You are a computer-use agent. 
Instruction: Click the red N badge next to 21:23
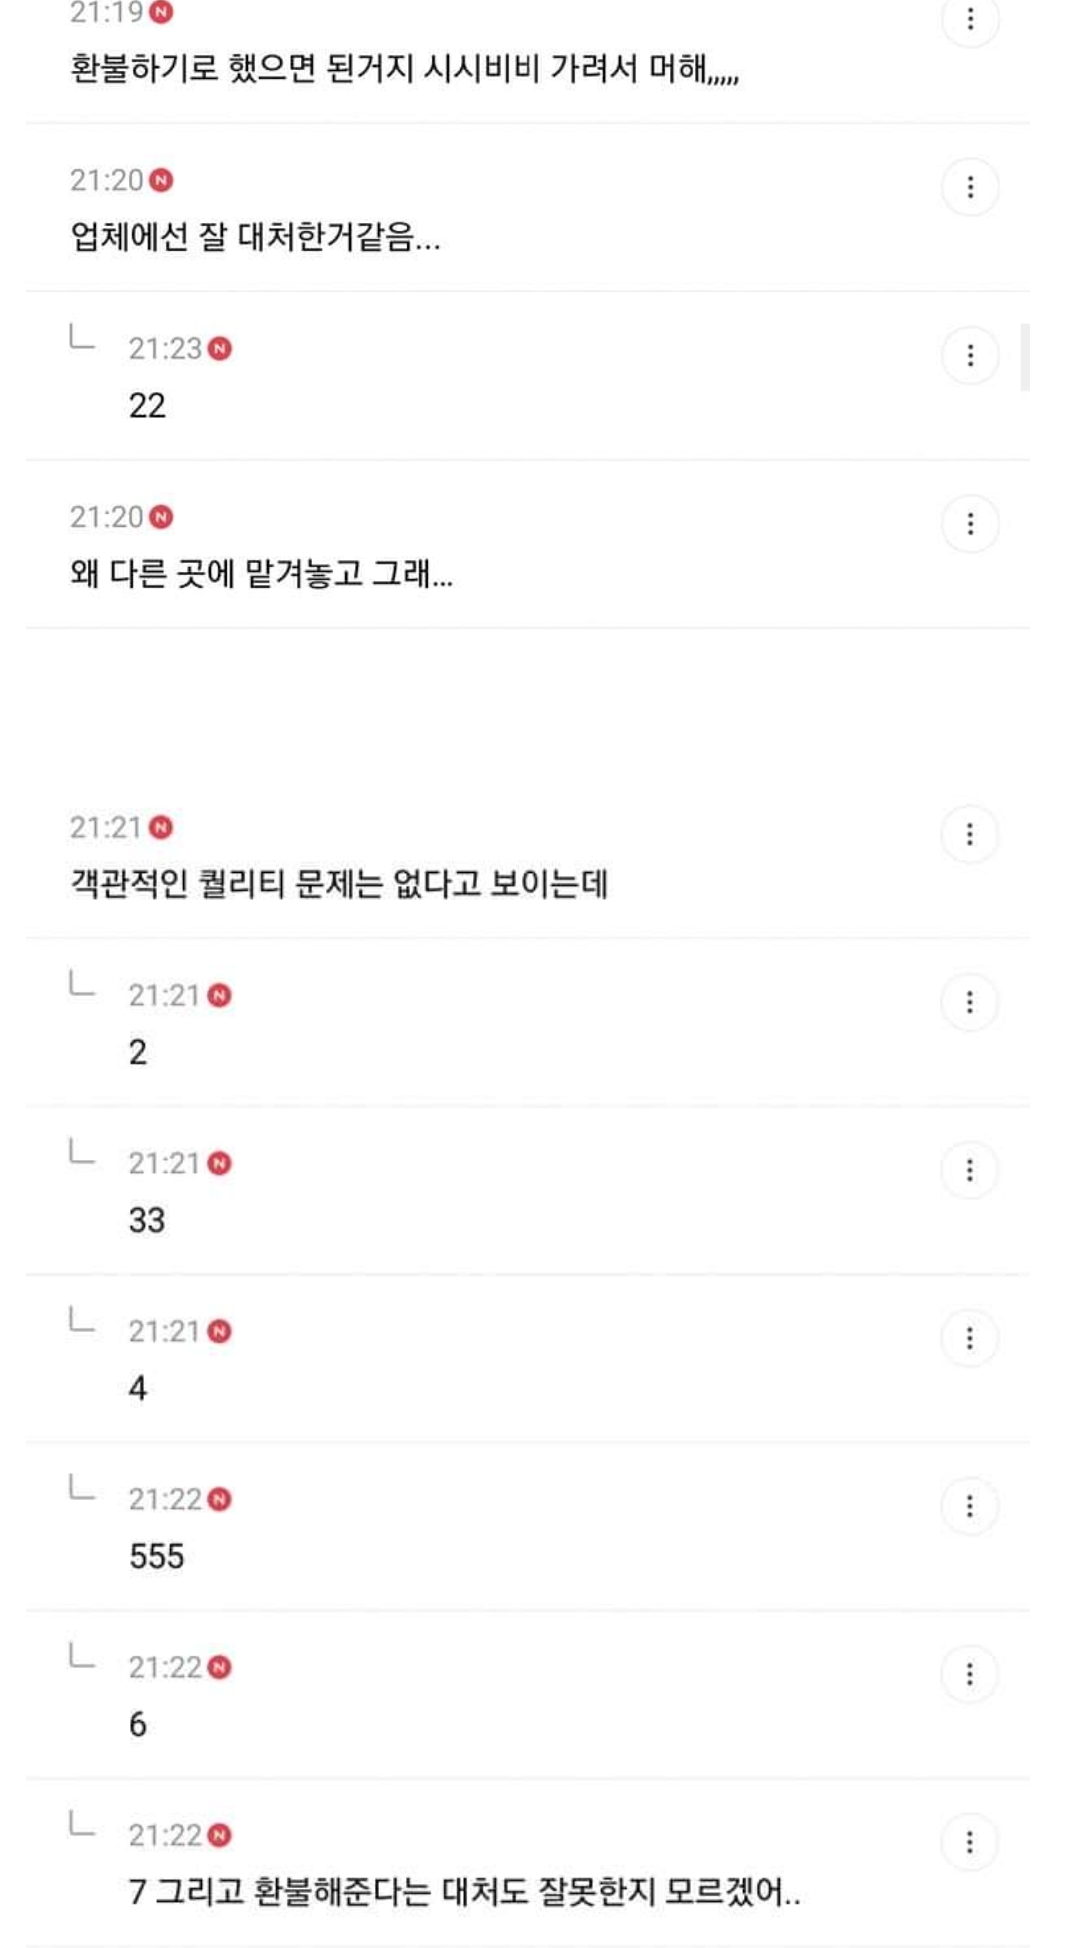220,348
